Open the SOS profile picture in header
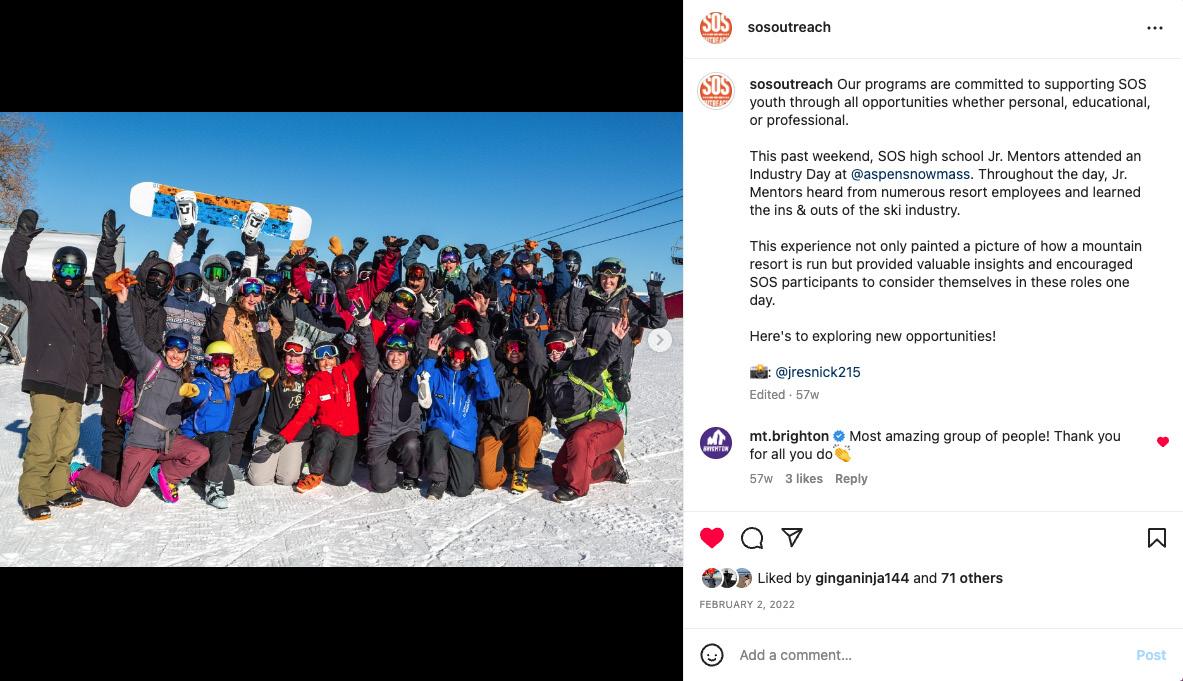 (715, 27)
